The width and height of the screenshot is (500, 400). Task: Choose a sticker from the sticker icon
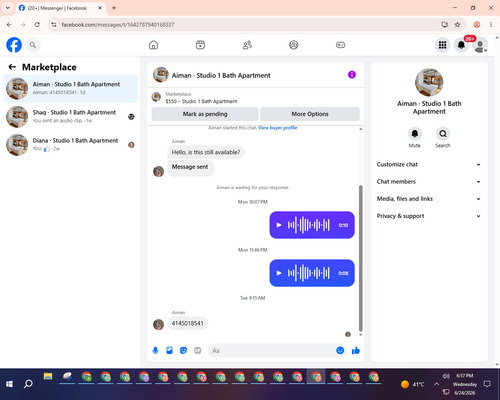click(183, 350)
